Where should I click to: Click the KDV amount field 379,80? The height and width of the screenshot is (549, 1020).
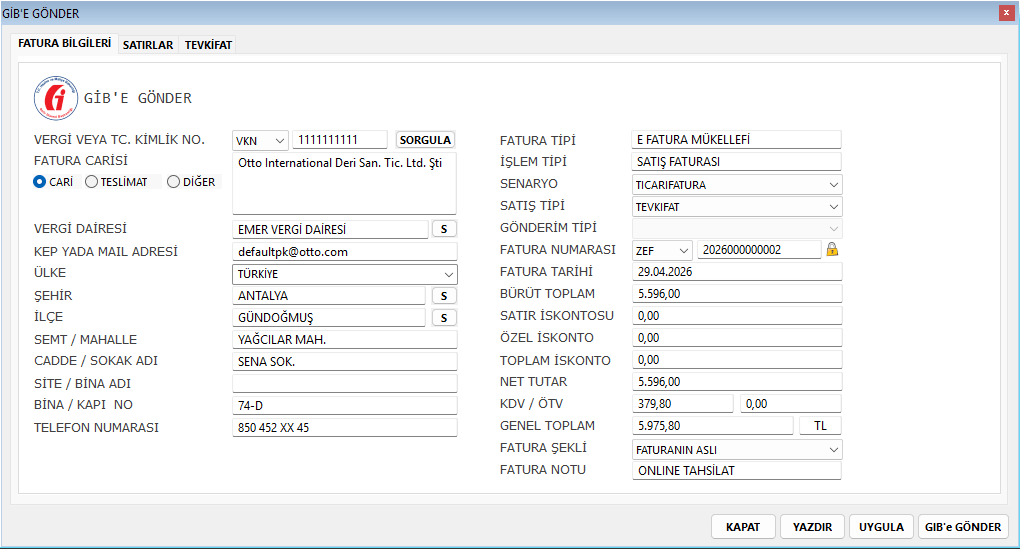682,403
